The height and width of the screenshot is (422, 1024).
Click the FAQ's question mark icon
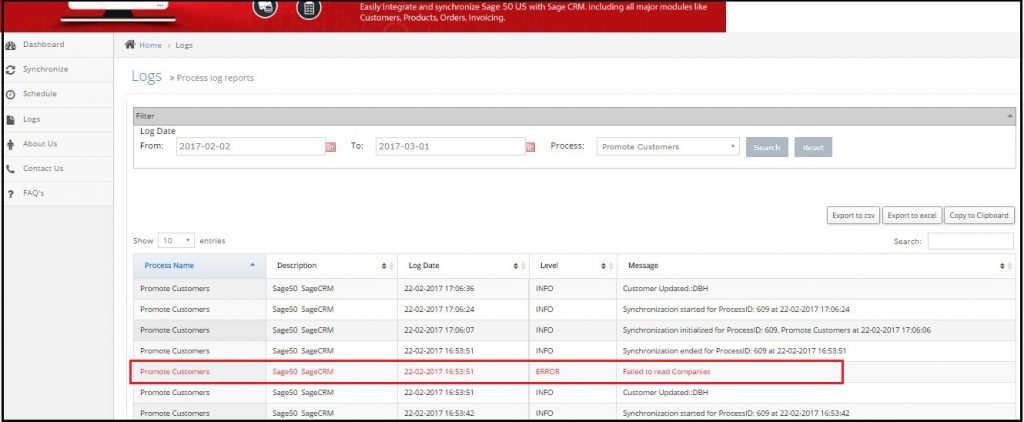(x=10, y=194)
